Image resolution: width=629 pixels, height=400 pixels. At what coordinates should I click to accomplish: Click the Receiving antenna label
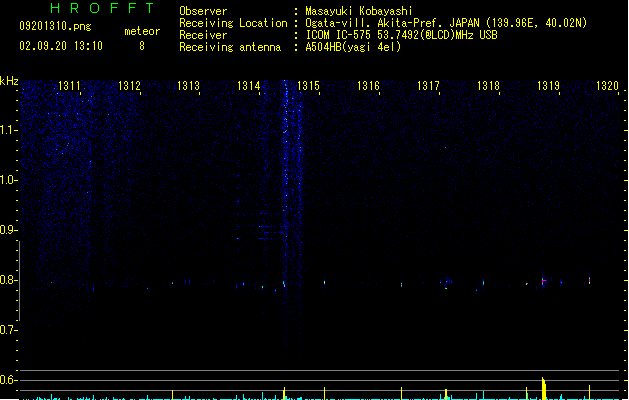coord(230,47)
